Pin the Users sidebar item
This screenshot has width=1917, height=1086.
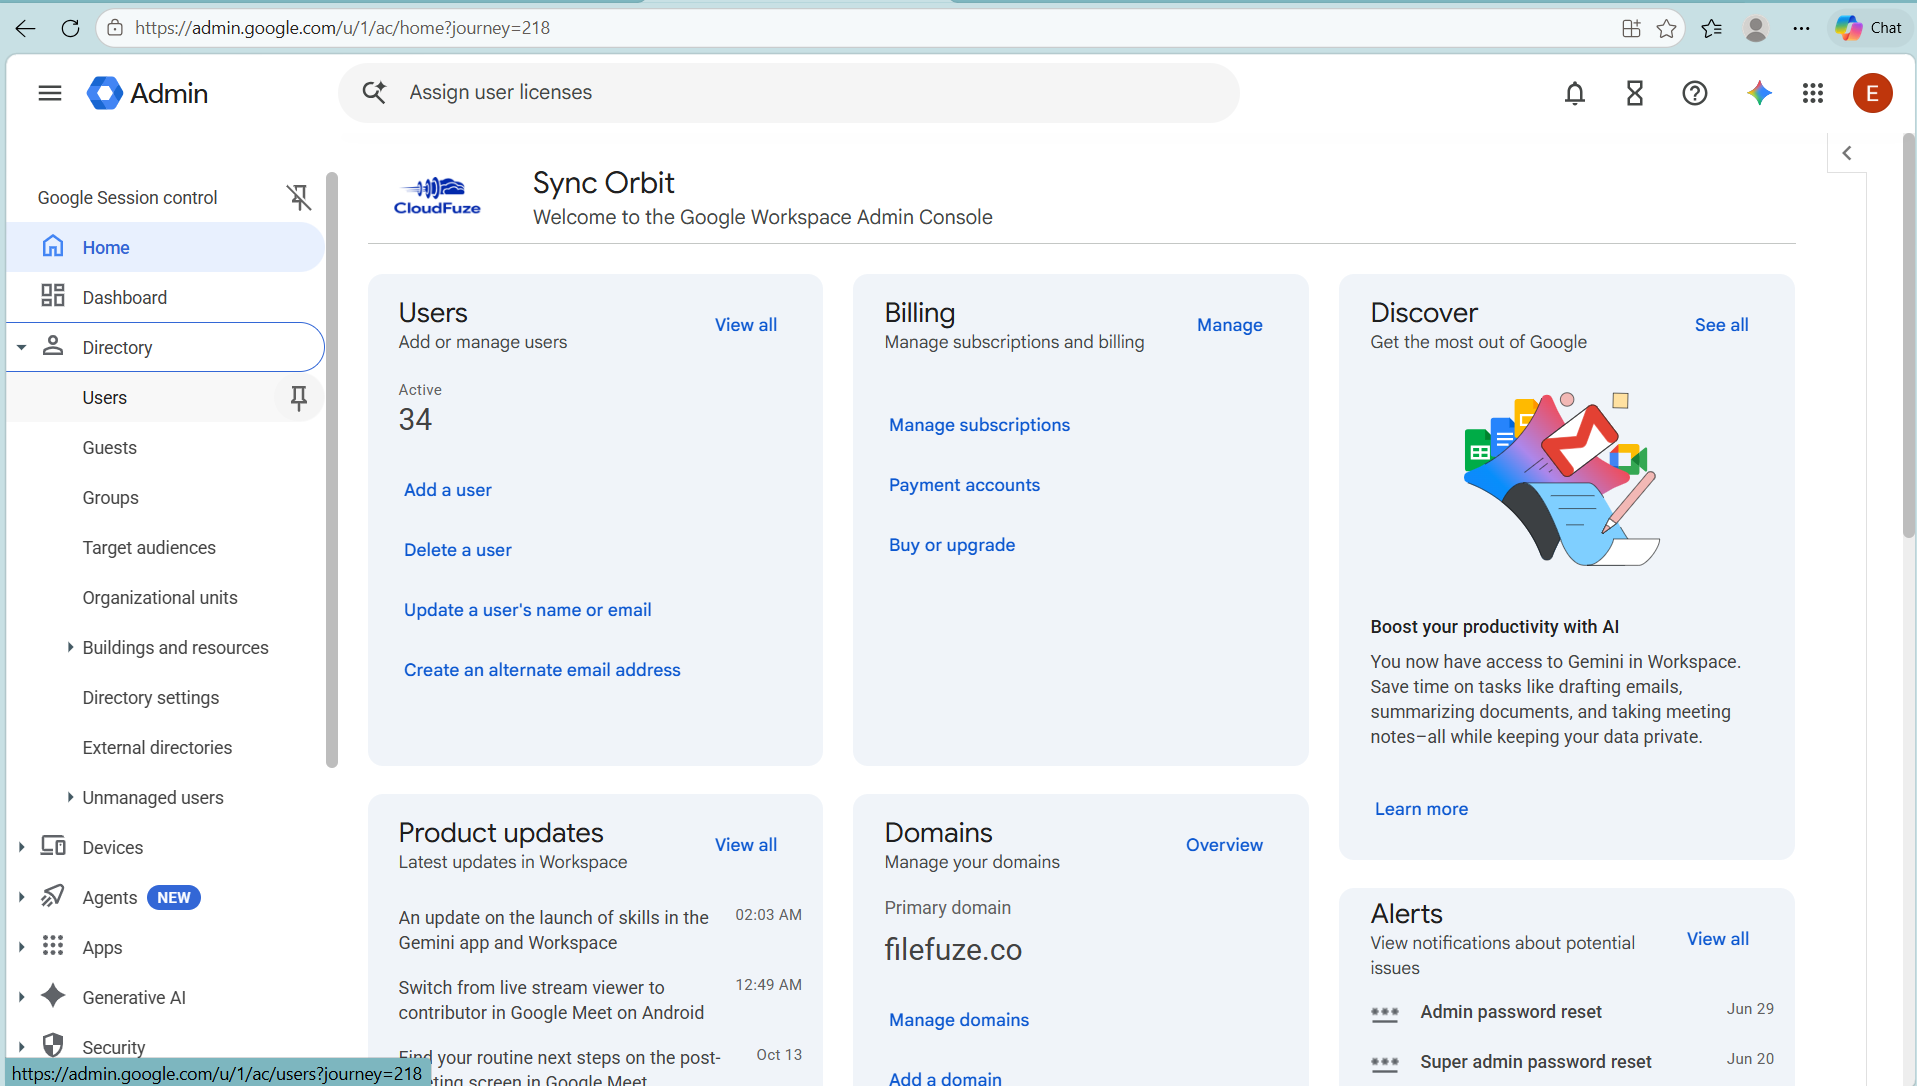[x=298, y=398]
